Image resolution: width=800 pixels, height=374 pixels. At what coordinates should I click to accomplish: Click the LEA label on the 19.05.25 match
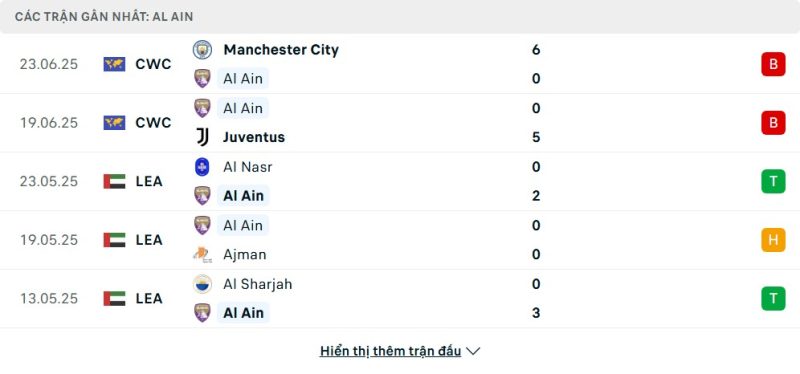(149, 240)
